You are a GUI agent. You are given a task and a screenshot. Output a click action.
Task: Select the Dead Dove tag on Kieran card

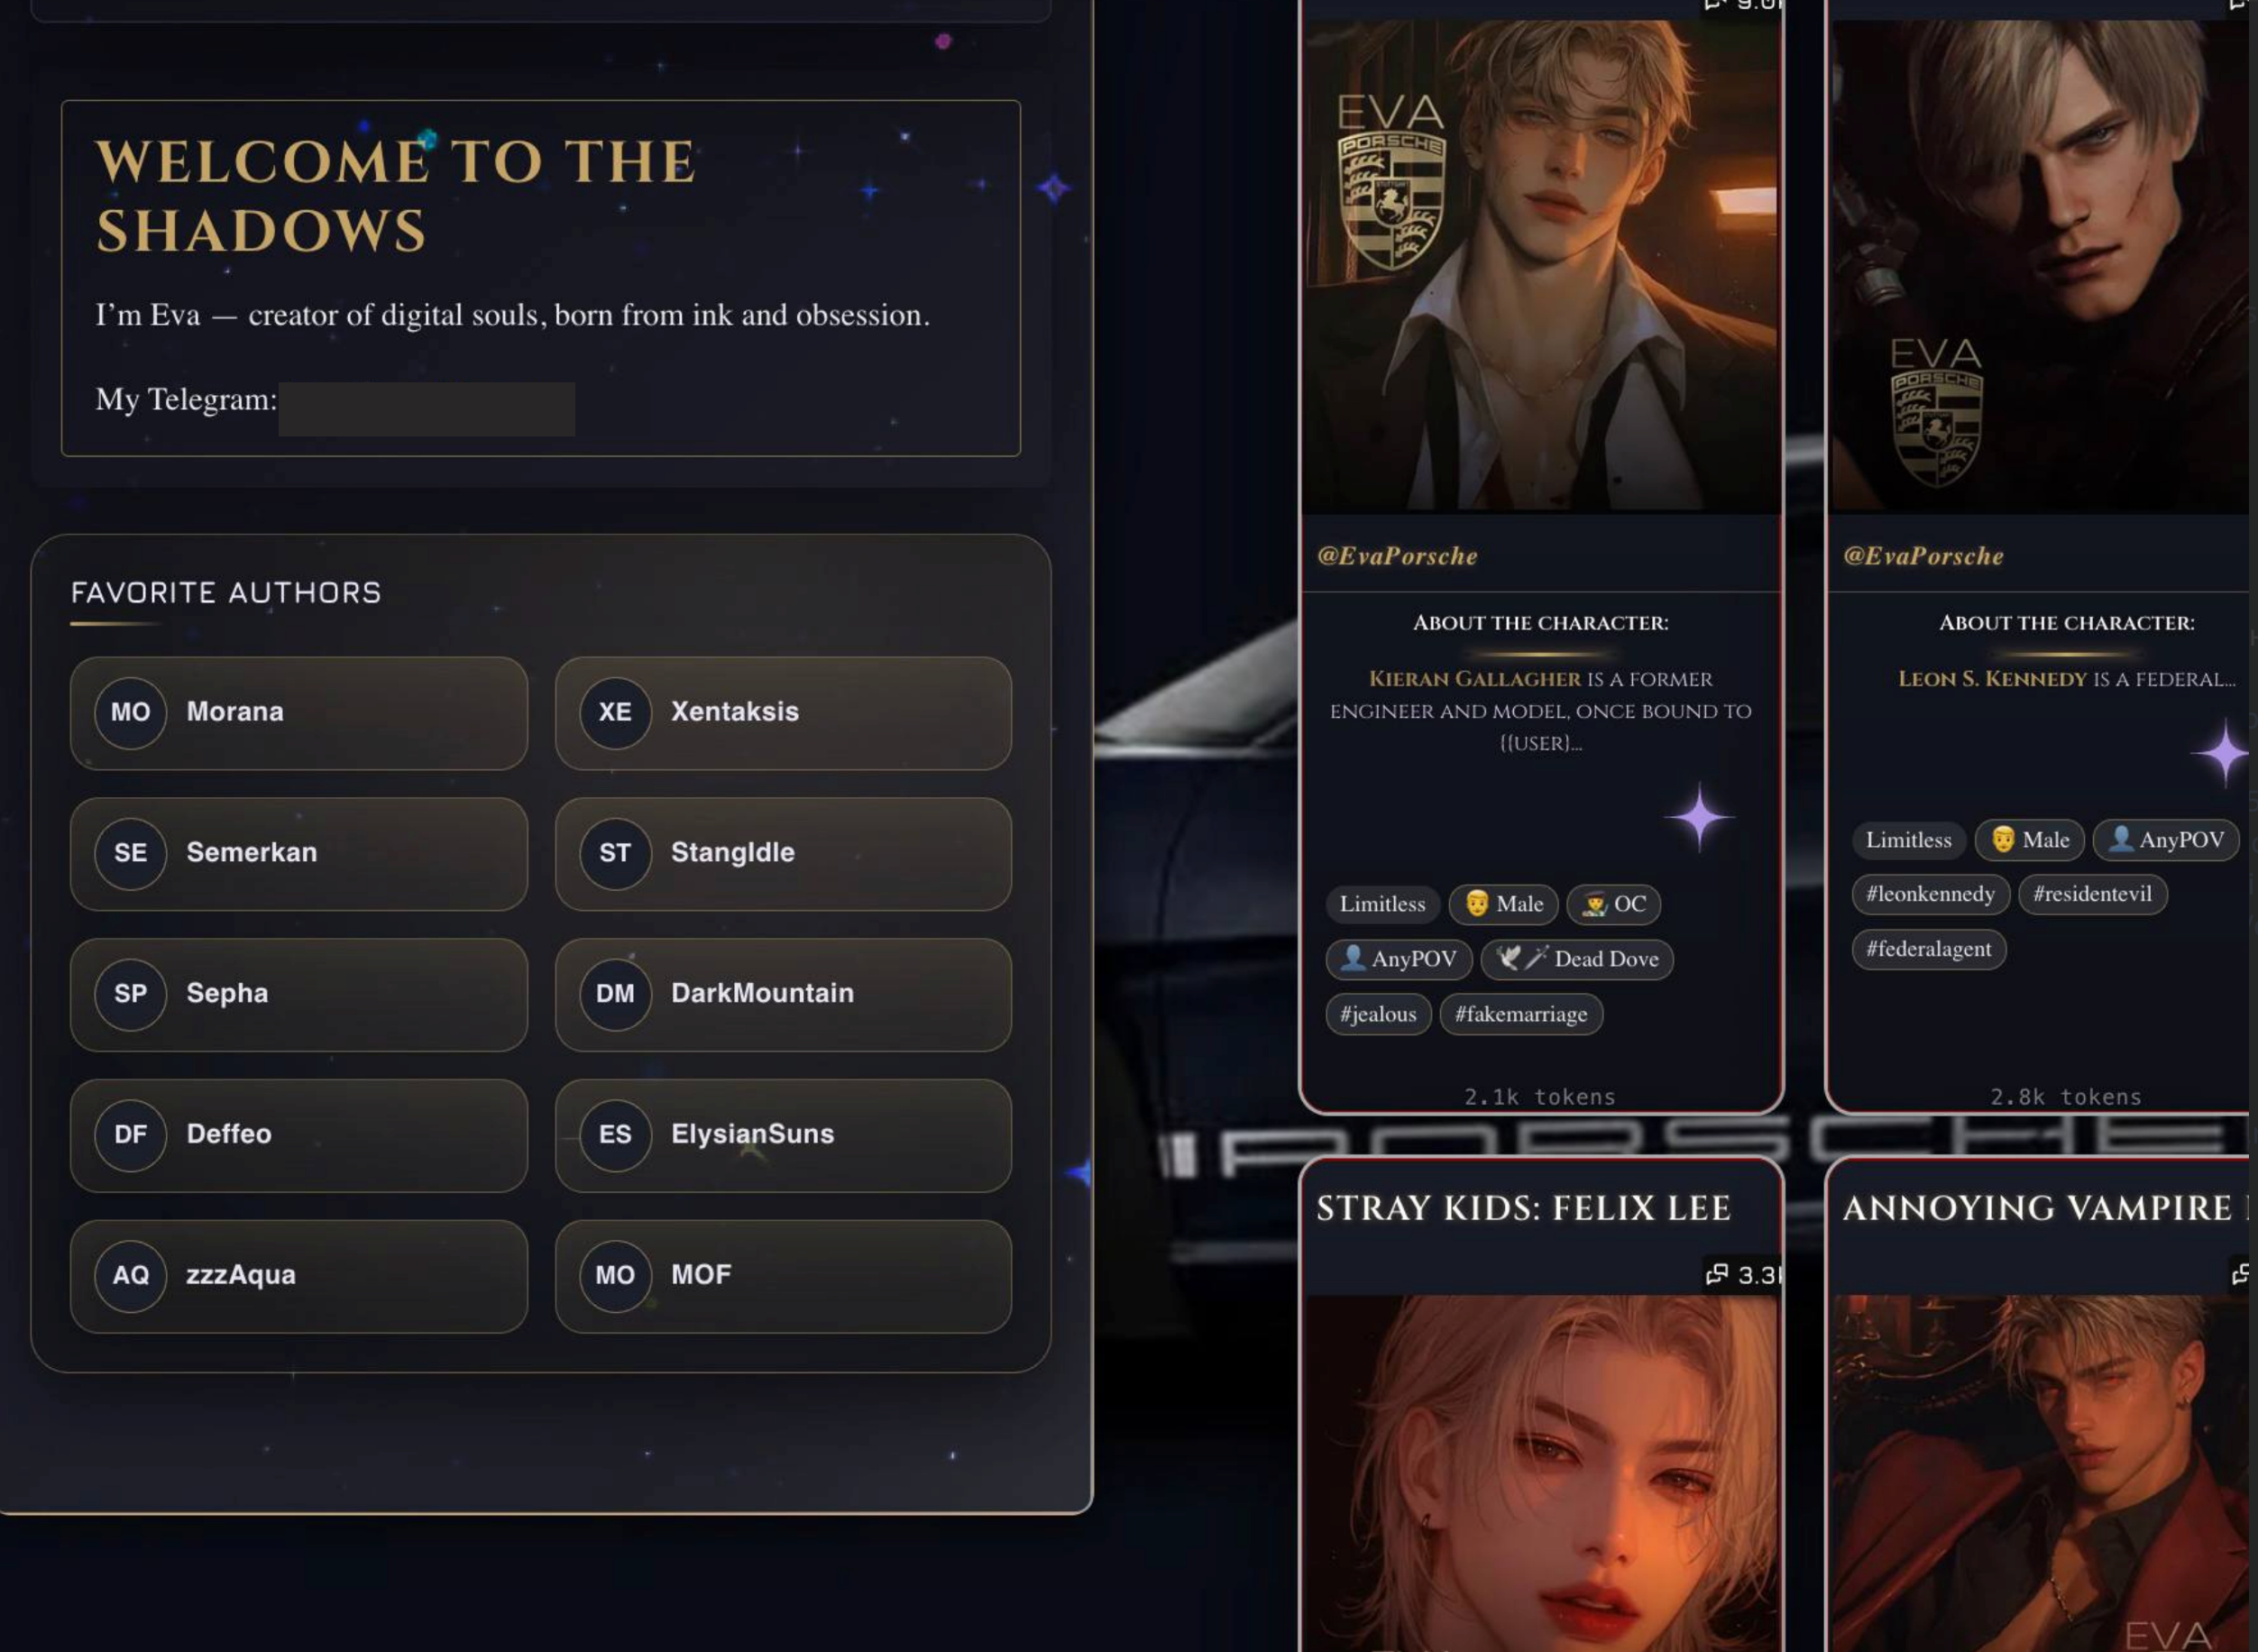click(1577, 959)
